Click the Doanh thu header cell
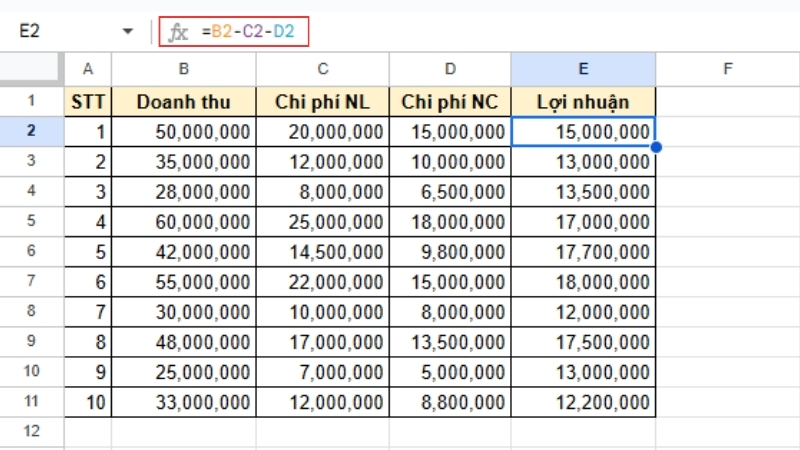 [x=183, y=102]
